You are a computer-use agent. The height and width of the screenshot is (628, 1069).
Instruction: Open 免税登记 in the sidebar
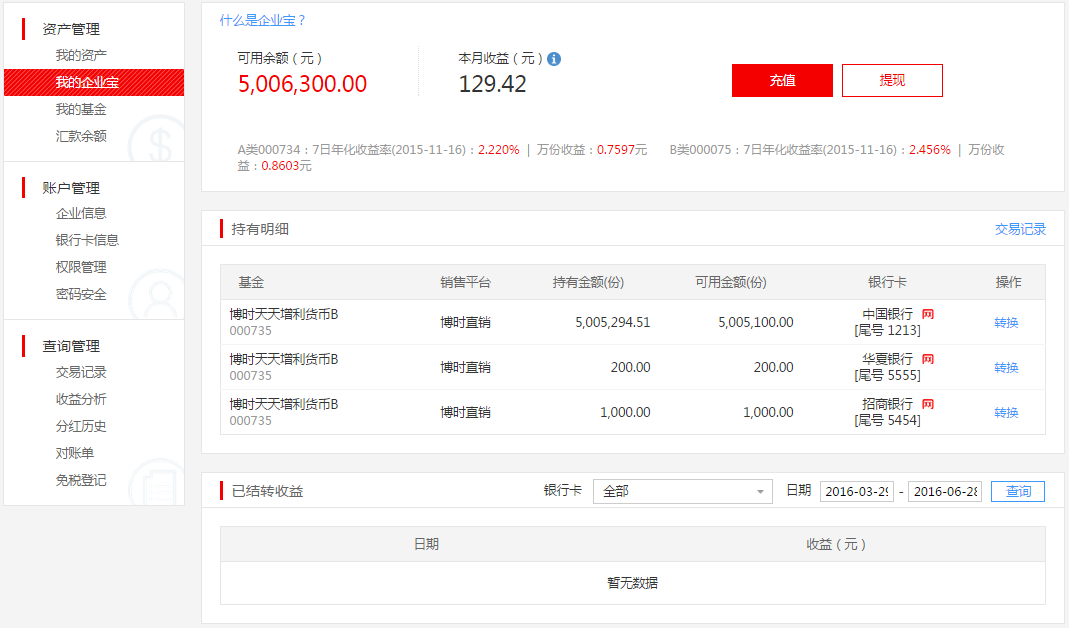81,480
